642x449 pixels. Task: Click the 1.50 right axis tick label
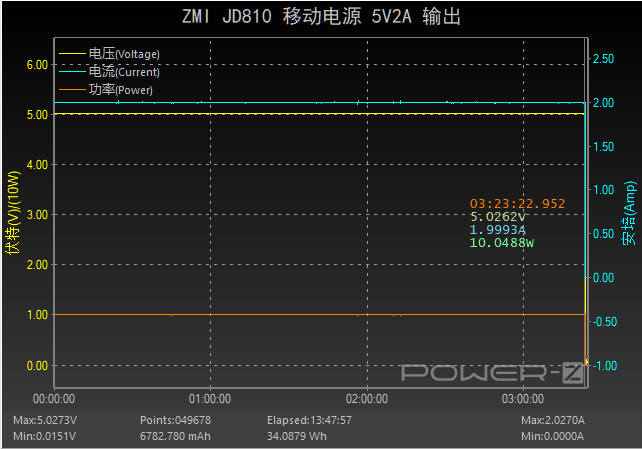point(604,147)
